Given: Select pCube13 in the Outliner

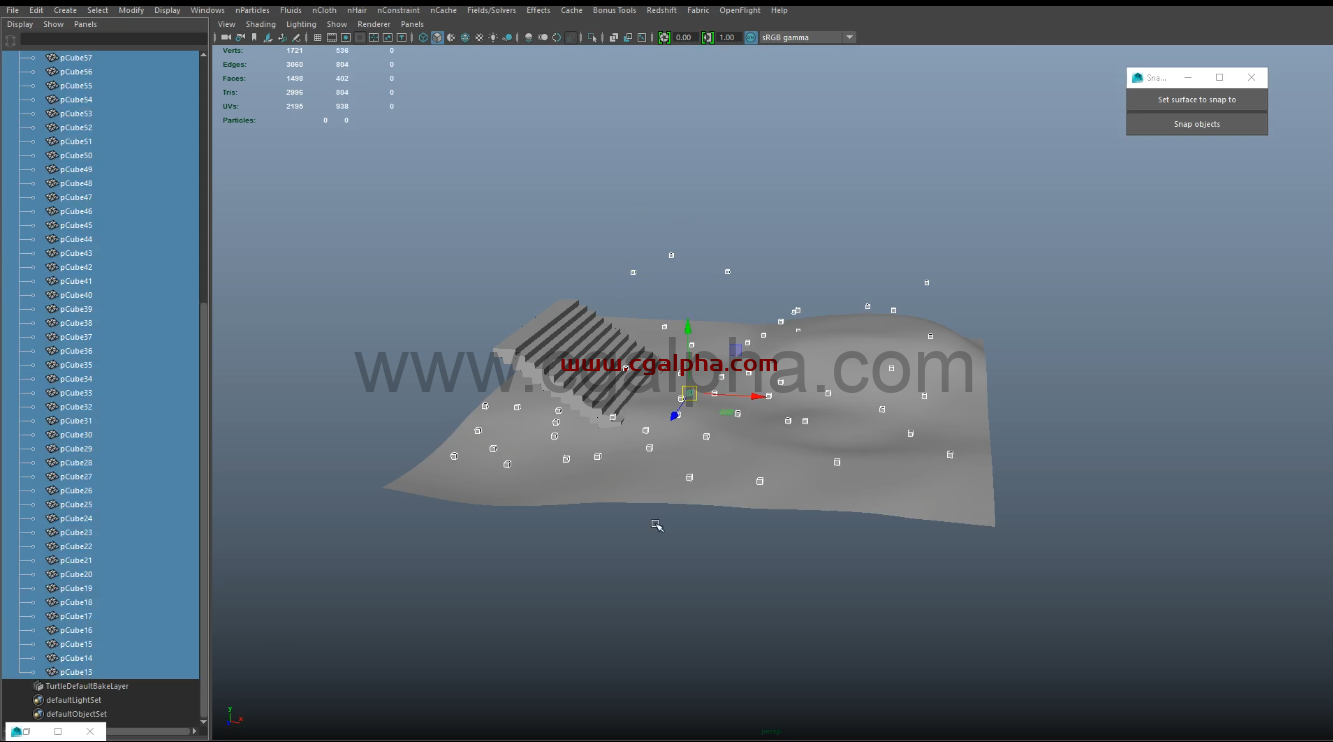Looking at the screenshot, I should coord(76,672).
